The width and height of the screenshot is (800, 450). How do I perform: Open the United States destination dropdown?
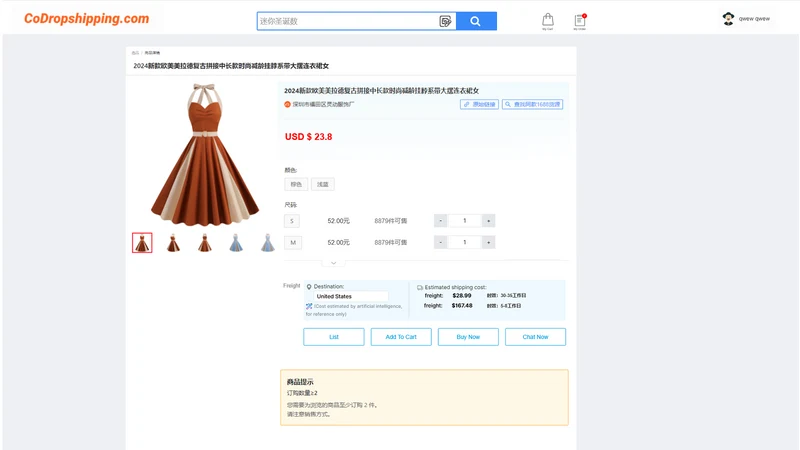click(x=351, y=296)
